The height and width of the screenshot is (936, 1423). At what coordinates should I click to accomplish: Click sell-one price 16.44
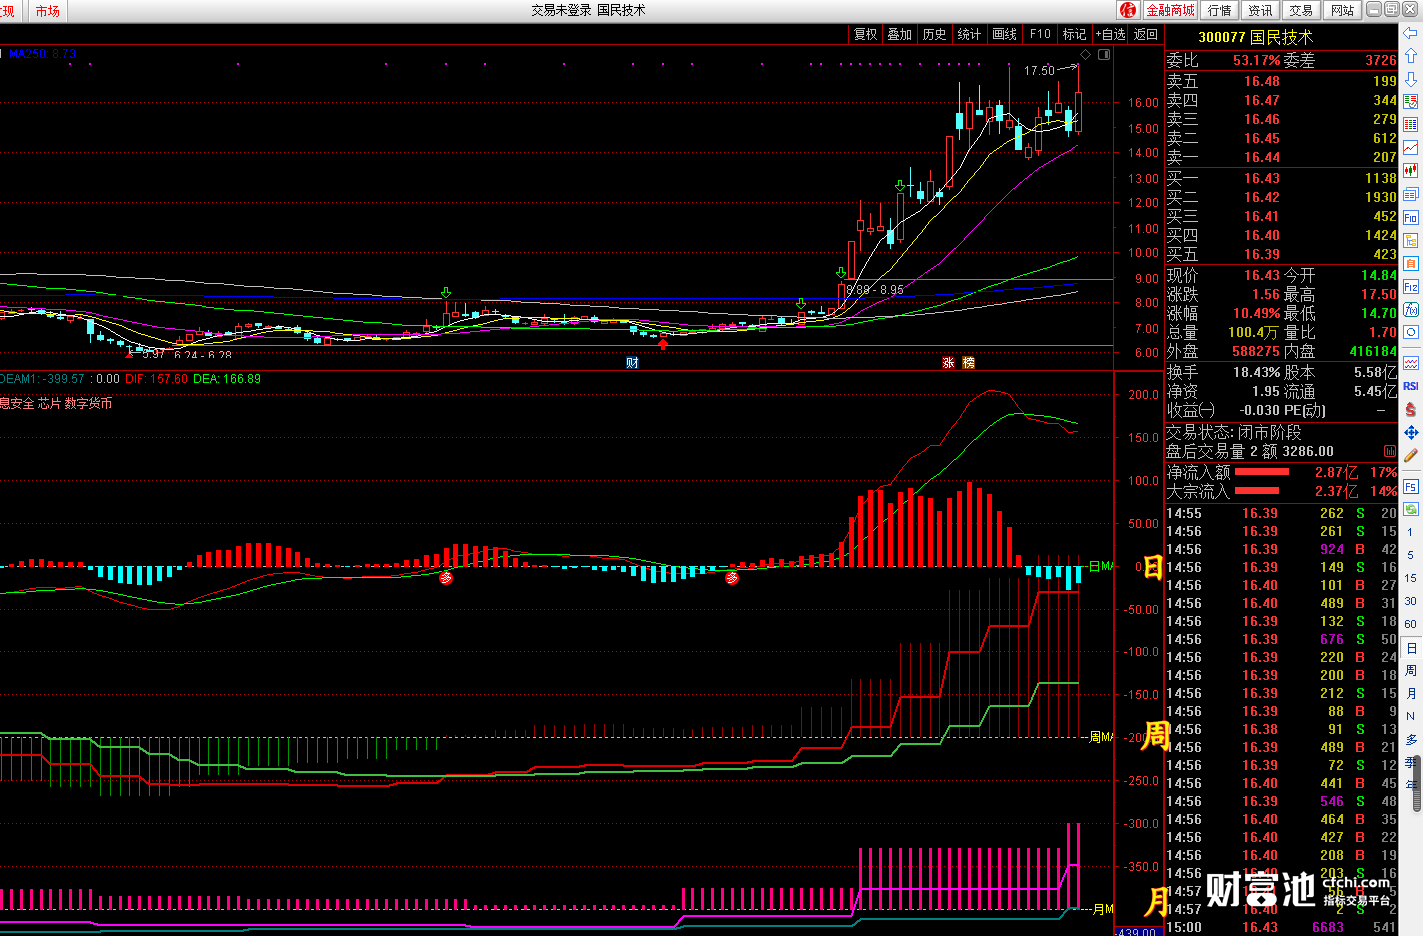coord(1262,157)
